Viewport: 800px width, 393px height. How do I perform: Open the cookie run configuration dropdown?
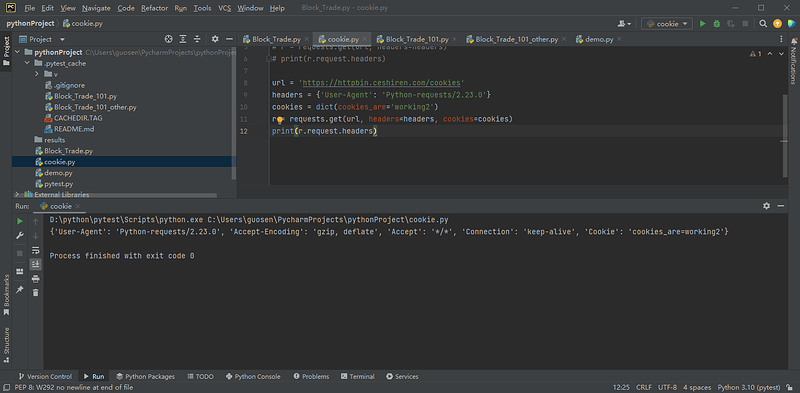667,23
